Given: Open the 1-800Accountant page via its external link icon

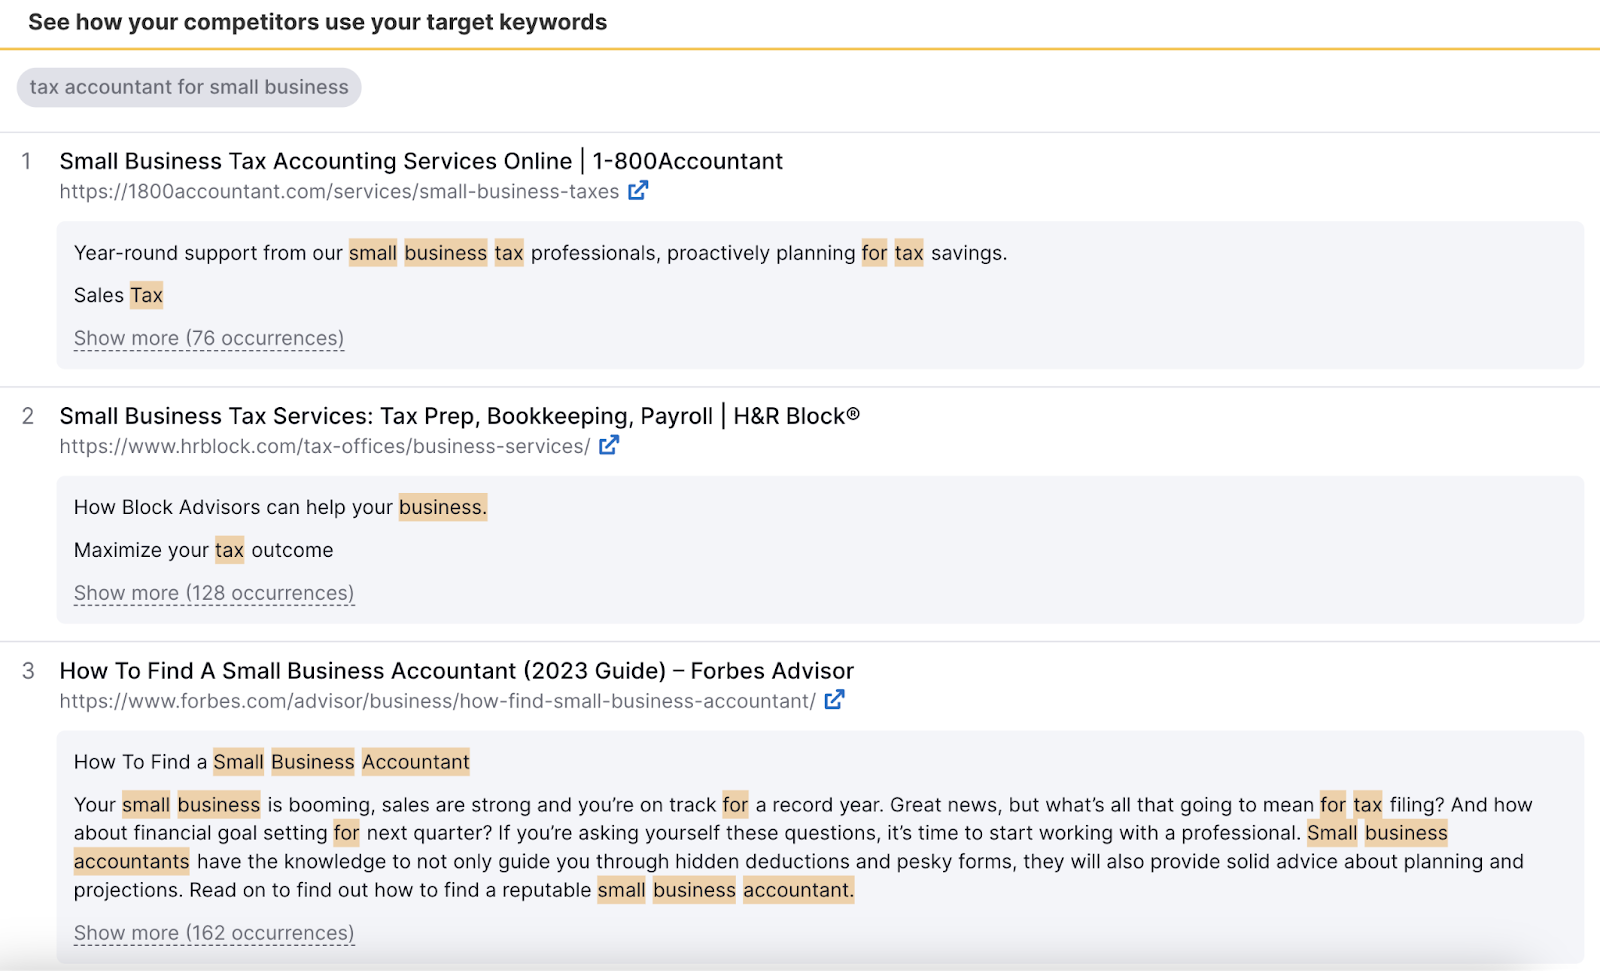Looking at the screenshot, I should click(x=638, y=190).
